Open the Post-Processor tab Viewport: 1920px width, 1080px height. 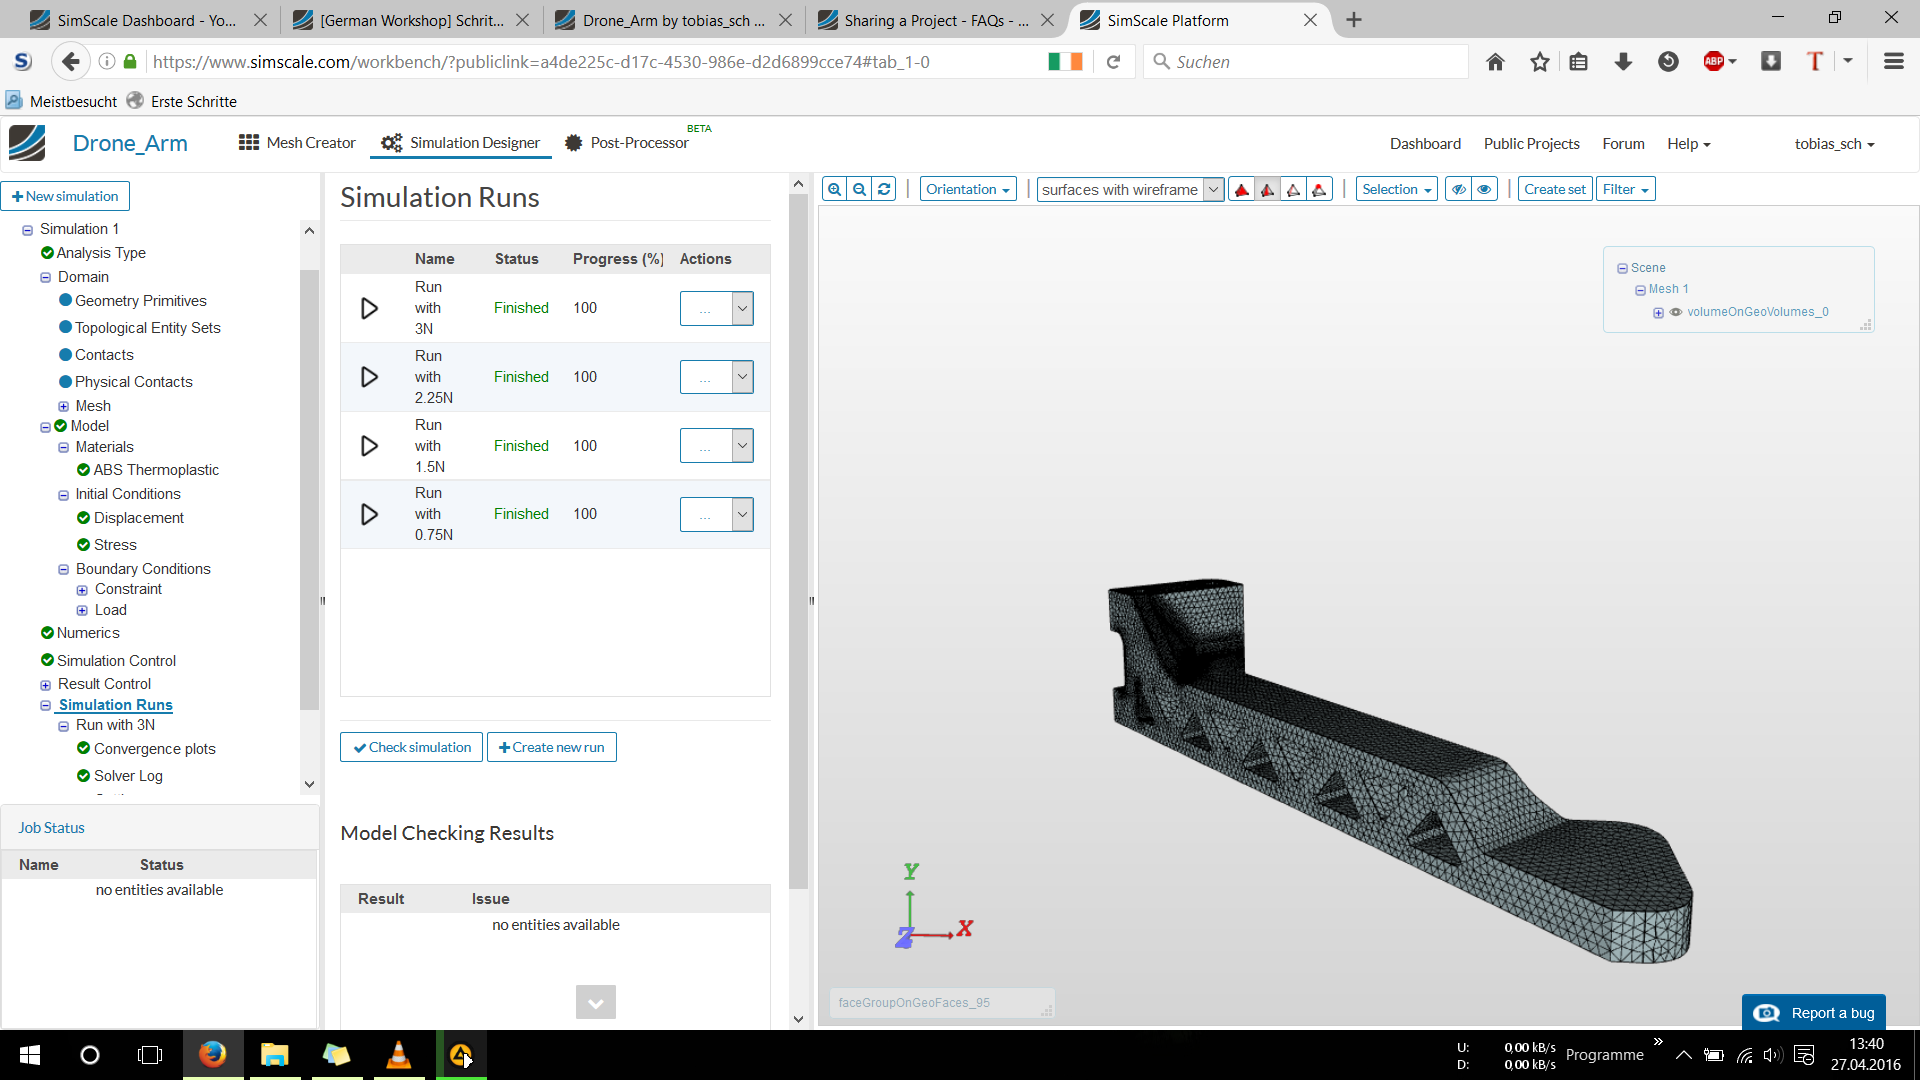click(x=627, y=143)
